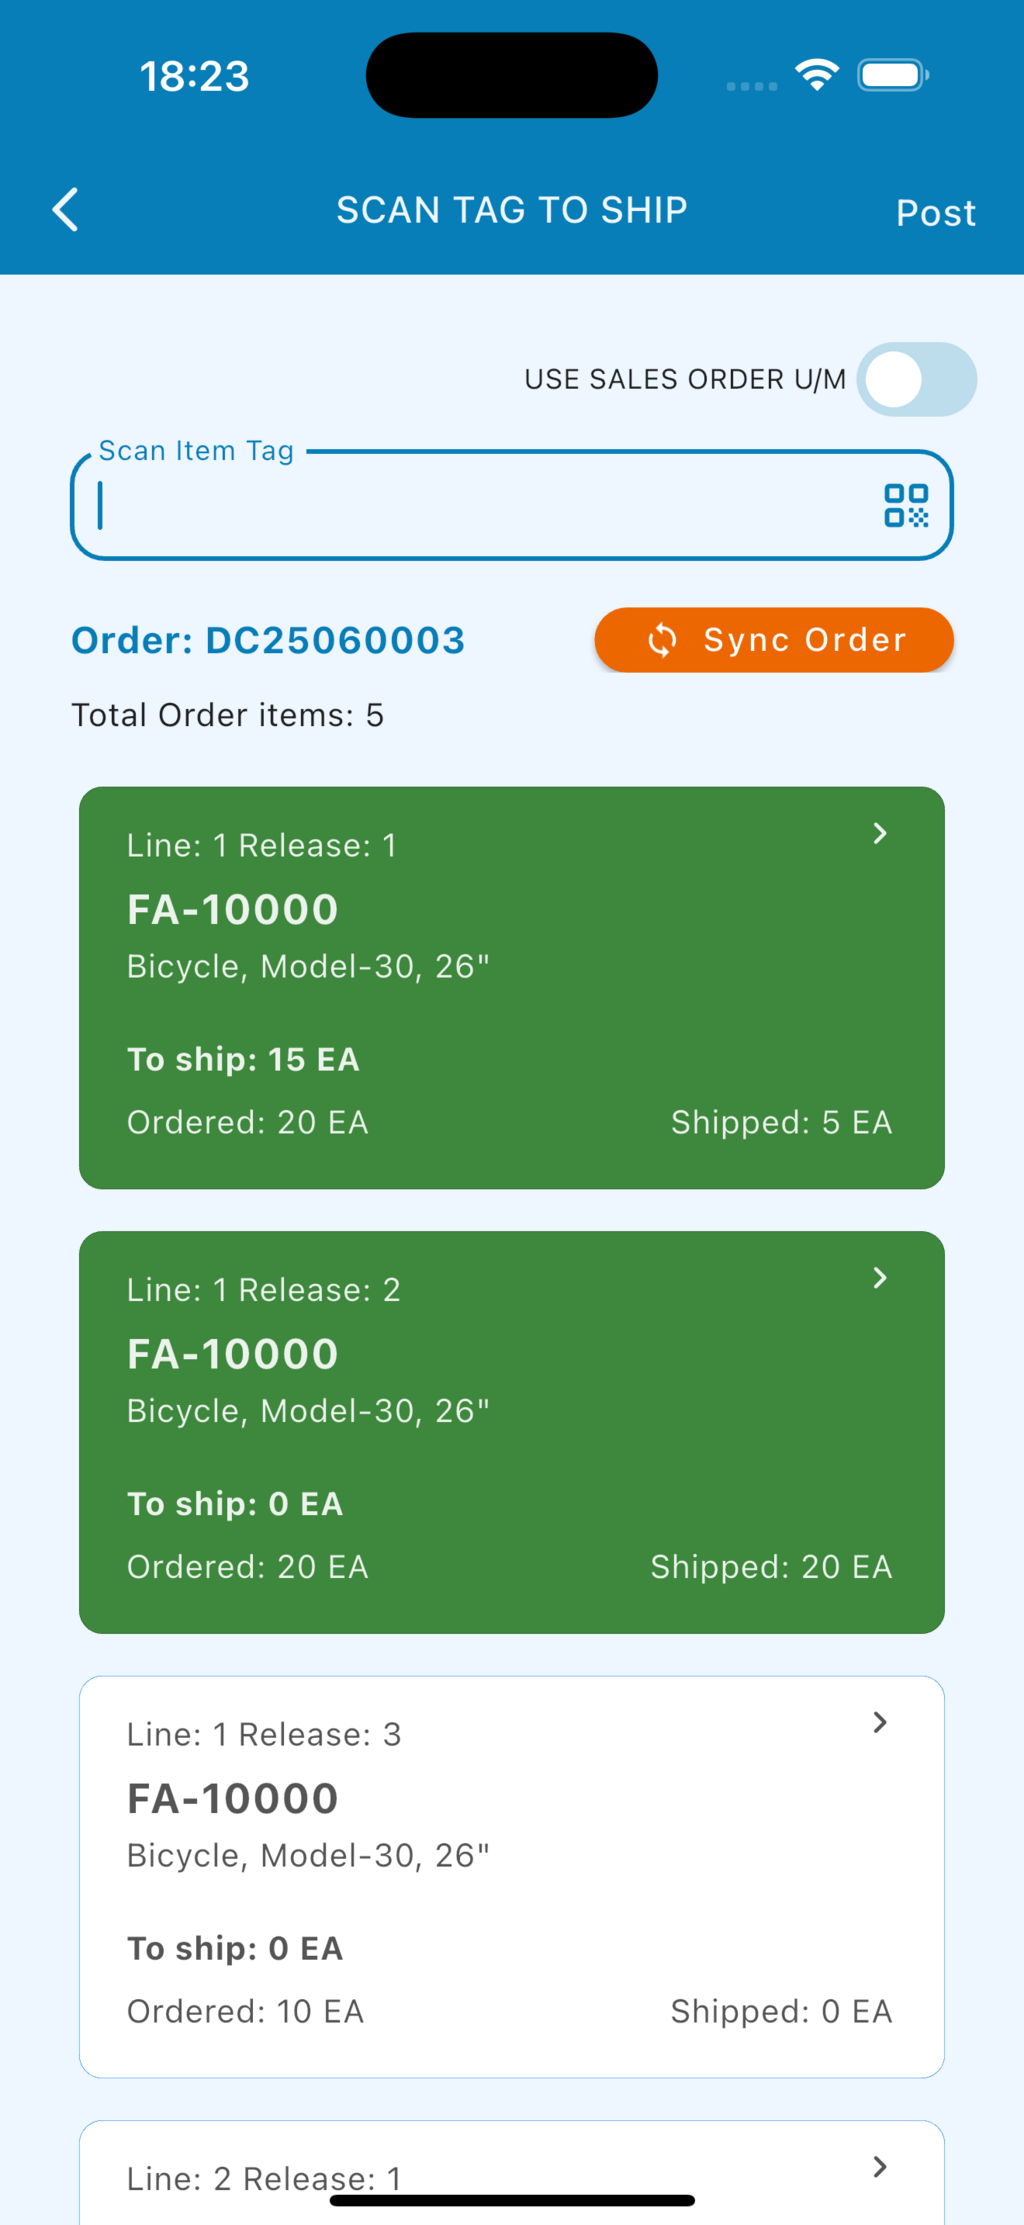Expand Line 2 Release 1 chevron

coord(880,2167)
